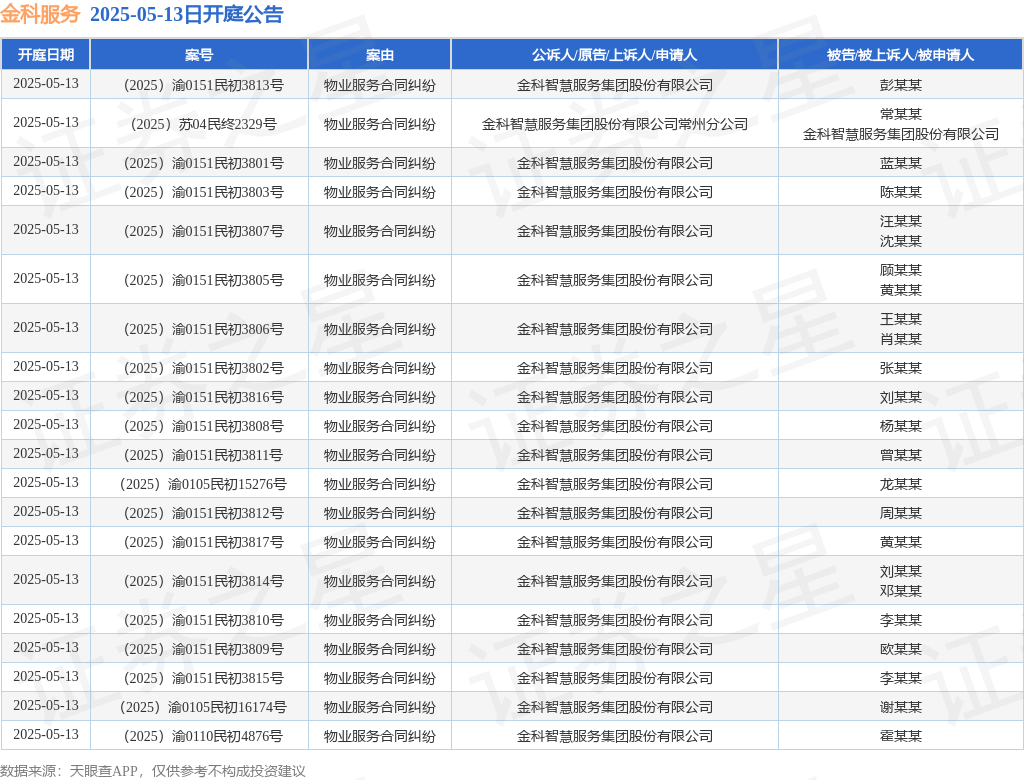Click defendant 汪某某
Screen dimensions: 1024x780
coord(901,221)
